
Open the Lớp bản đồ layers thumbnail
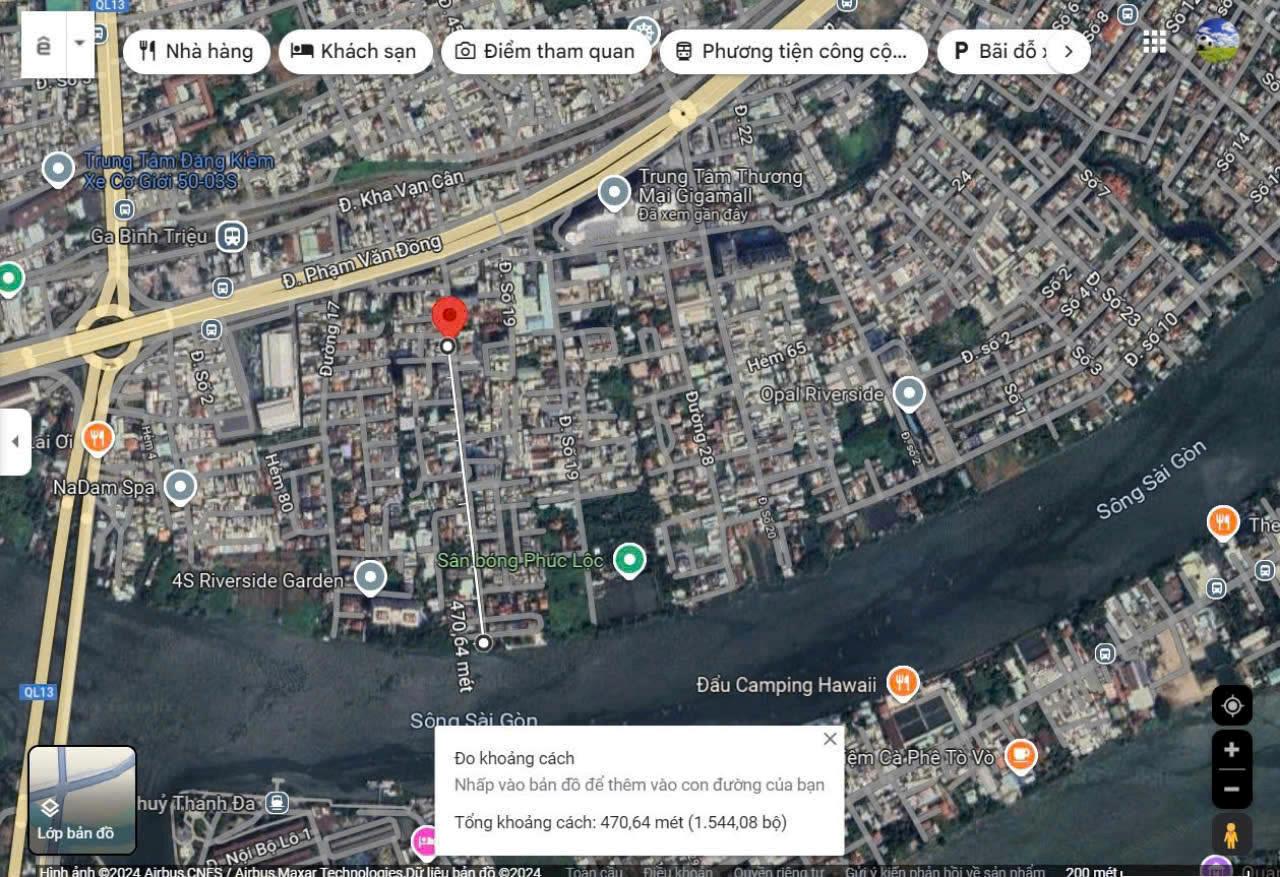(82, 800)
